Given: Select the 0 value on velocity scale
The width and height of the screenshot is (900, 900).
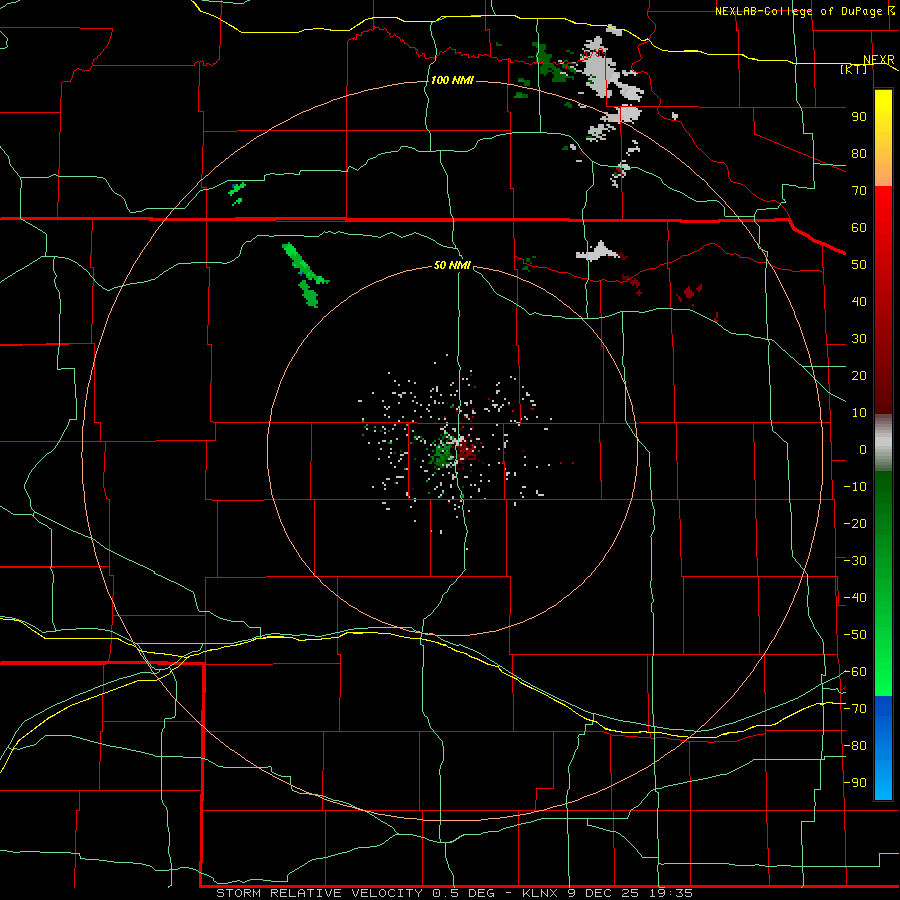Looking at the screenshot, I should click(x=863, y=449).
